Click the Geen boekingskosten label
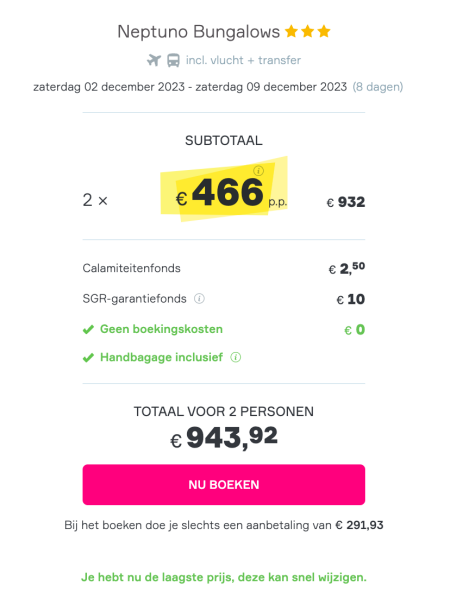The width and height of the screenshot is (450, 604). pos(161,329)
